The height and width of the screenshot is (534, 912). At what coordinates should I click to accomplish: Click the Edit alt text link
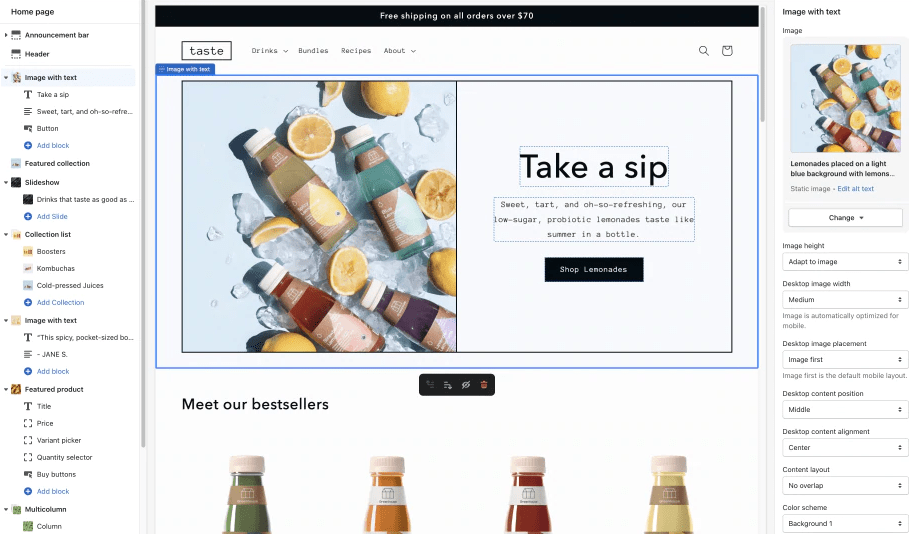(855, 189)
